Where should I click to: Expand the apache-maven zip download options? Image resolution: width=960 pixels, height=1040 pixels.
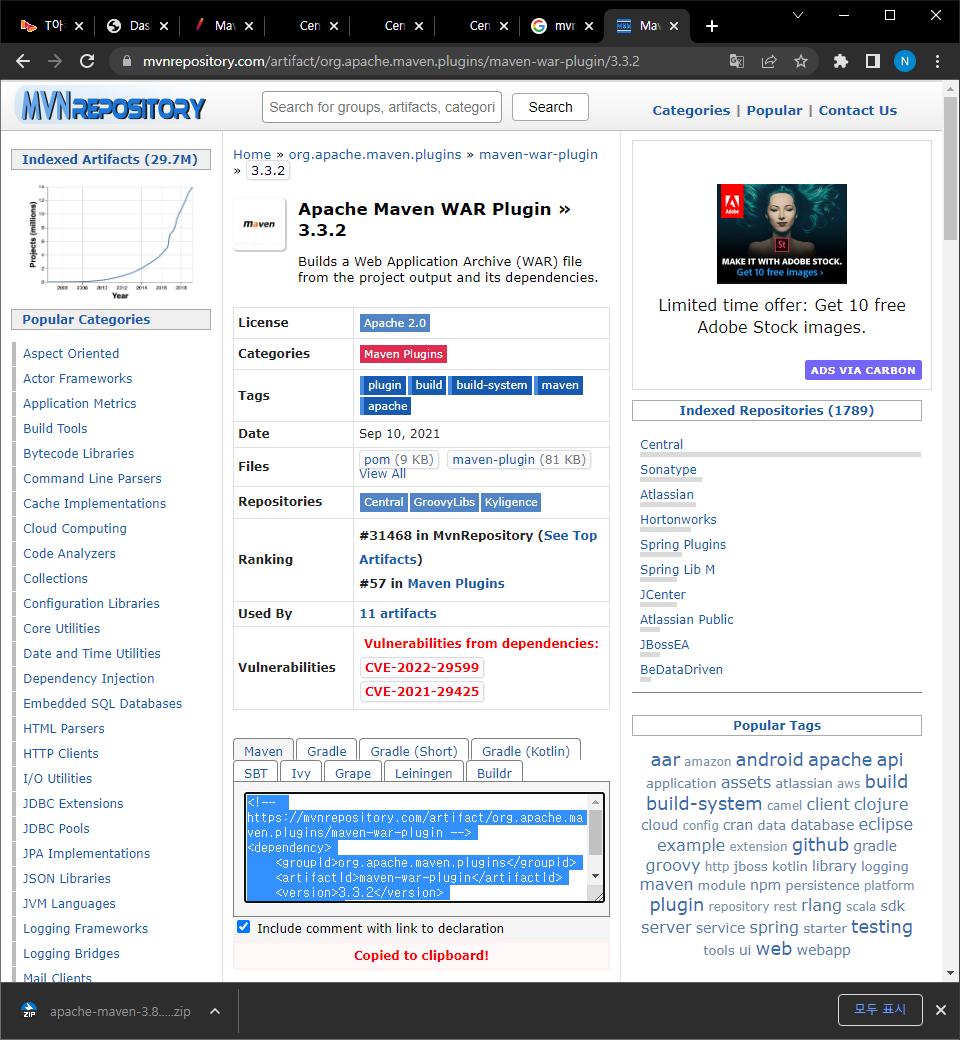coord(215,1011)
